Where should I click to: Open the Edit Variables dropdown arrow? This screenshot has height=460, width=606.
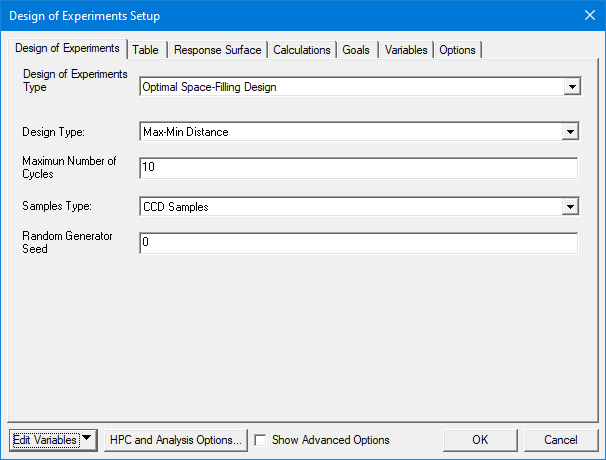pyautogui.click(x=87, y=440)
